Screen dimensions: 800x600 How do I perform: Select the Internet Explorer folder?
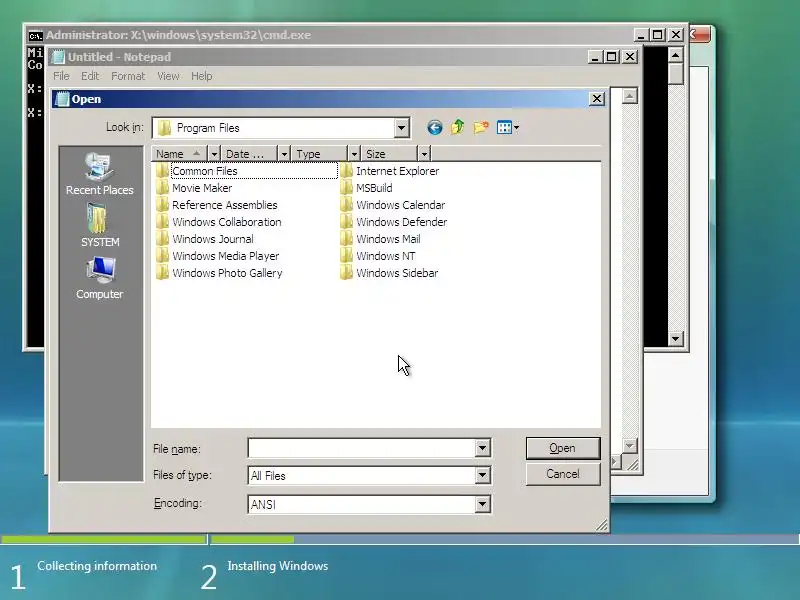click(389, 171)
